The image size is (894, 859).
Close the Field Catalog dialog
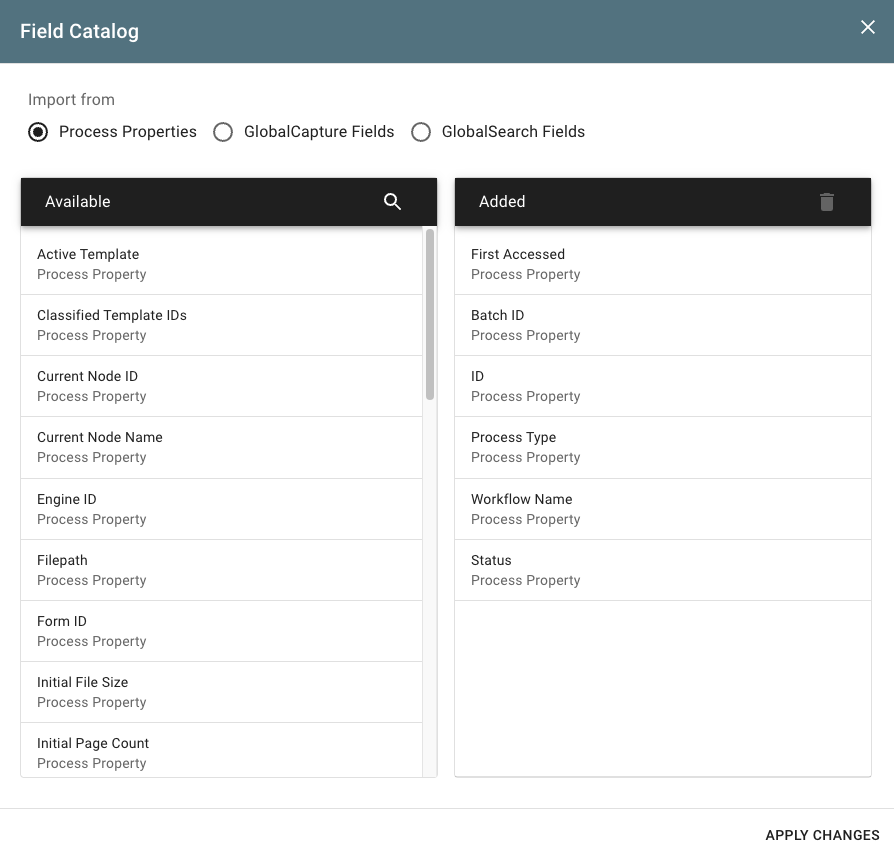click(x=867, y=28)
